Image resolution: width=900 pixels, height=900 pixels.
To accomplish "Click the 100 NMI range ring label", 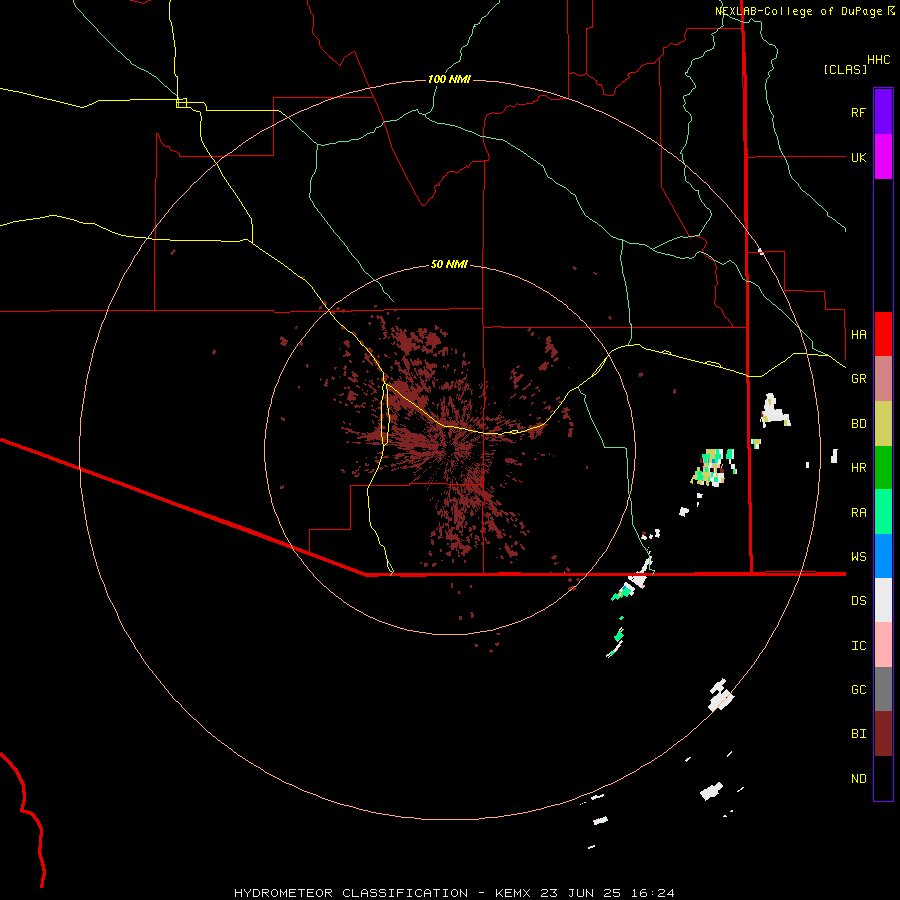I will tap(449, 79).
